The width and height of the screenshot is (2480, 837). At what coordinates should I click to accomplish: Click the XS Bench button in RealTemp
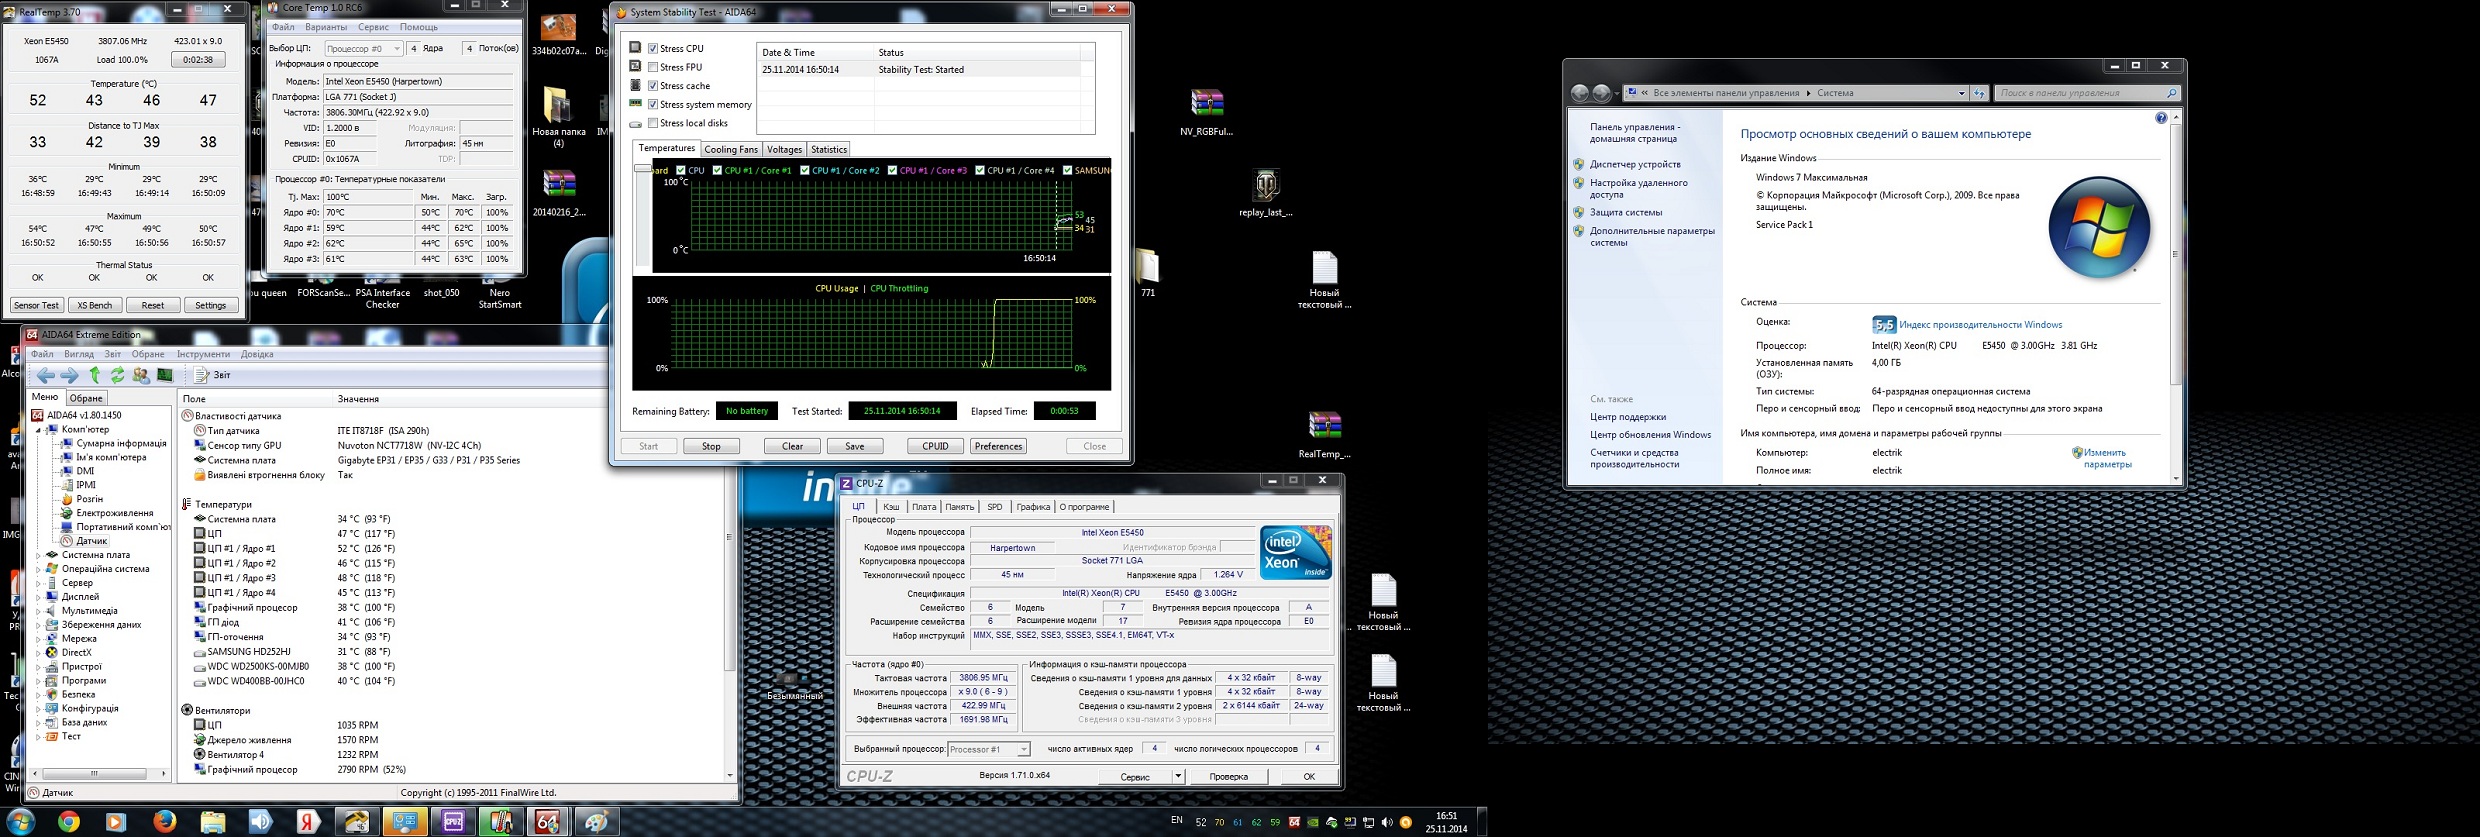pos(95,305)
